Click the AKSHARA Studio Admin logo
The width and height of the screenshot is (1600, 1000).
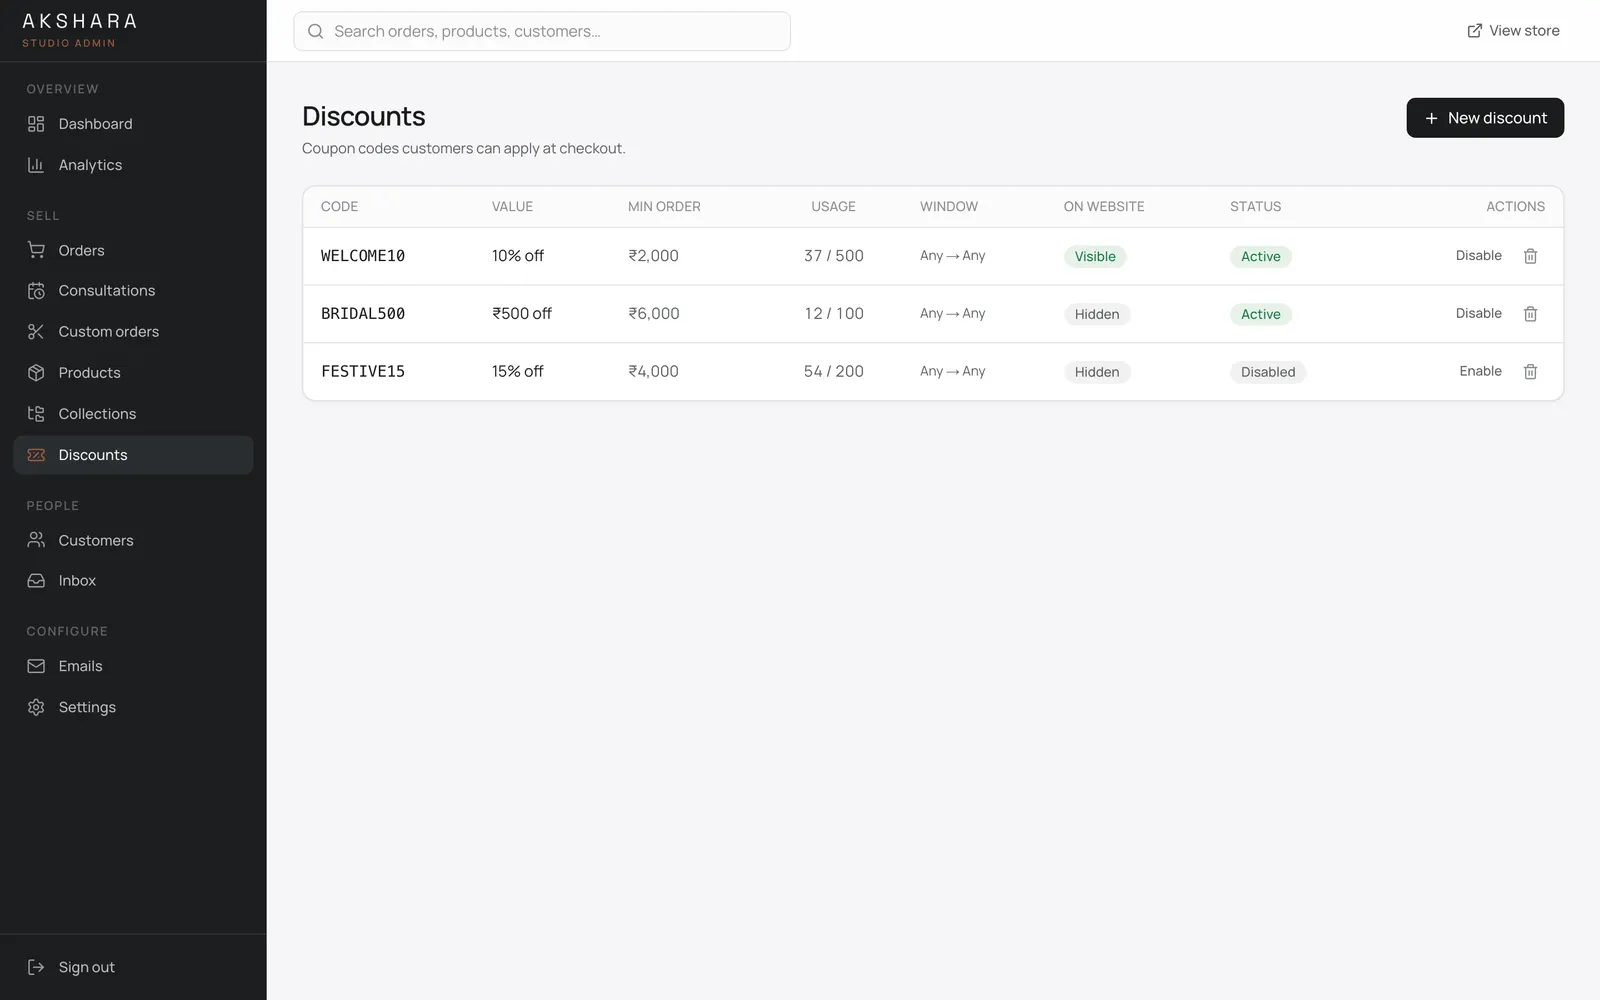coord(79,30)
